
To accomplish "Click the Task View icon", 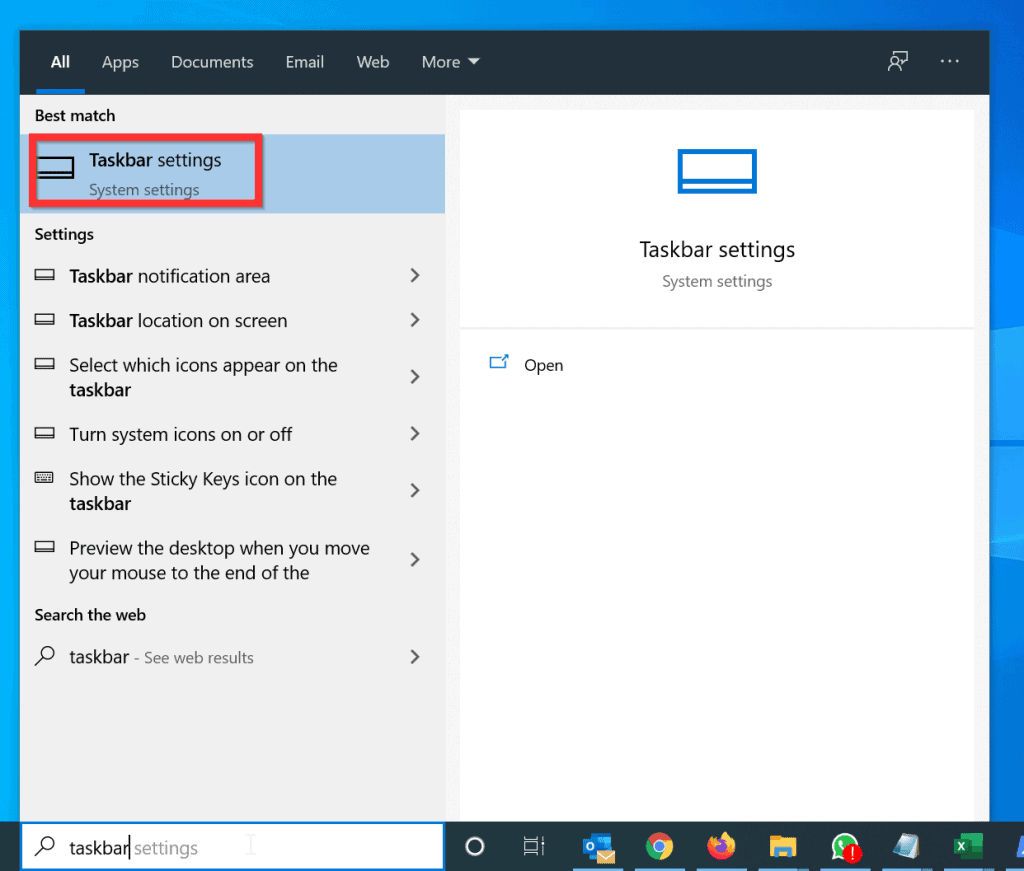I will point(533,847).
